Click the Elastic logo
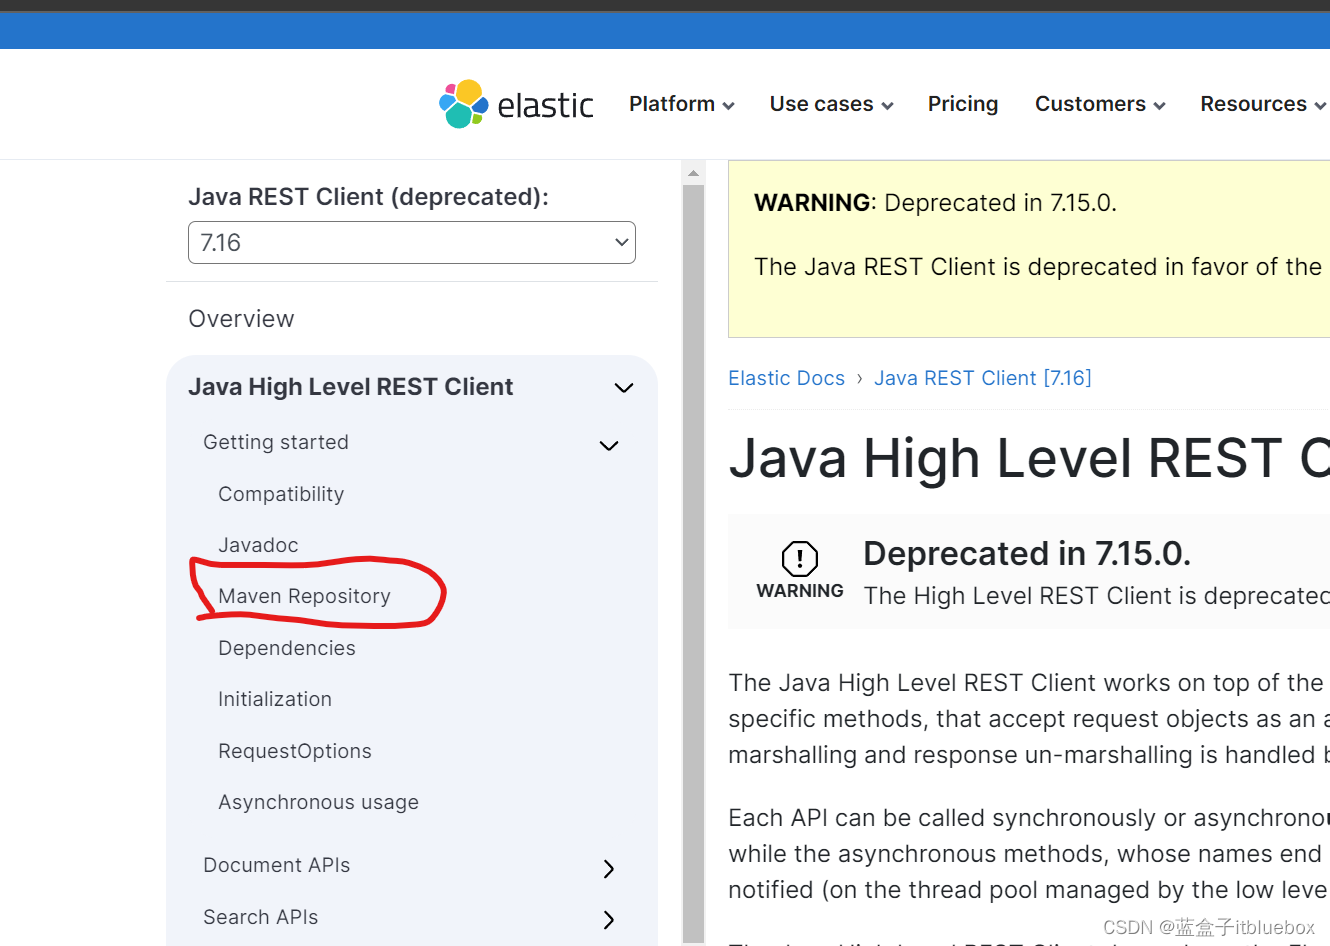 tap(516, 104)
